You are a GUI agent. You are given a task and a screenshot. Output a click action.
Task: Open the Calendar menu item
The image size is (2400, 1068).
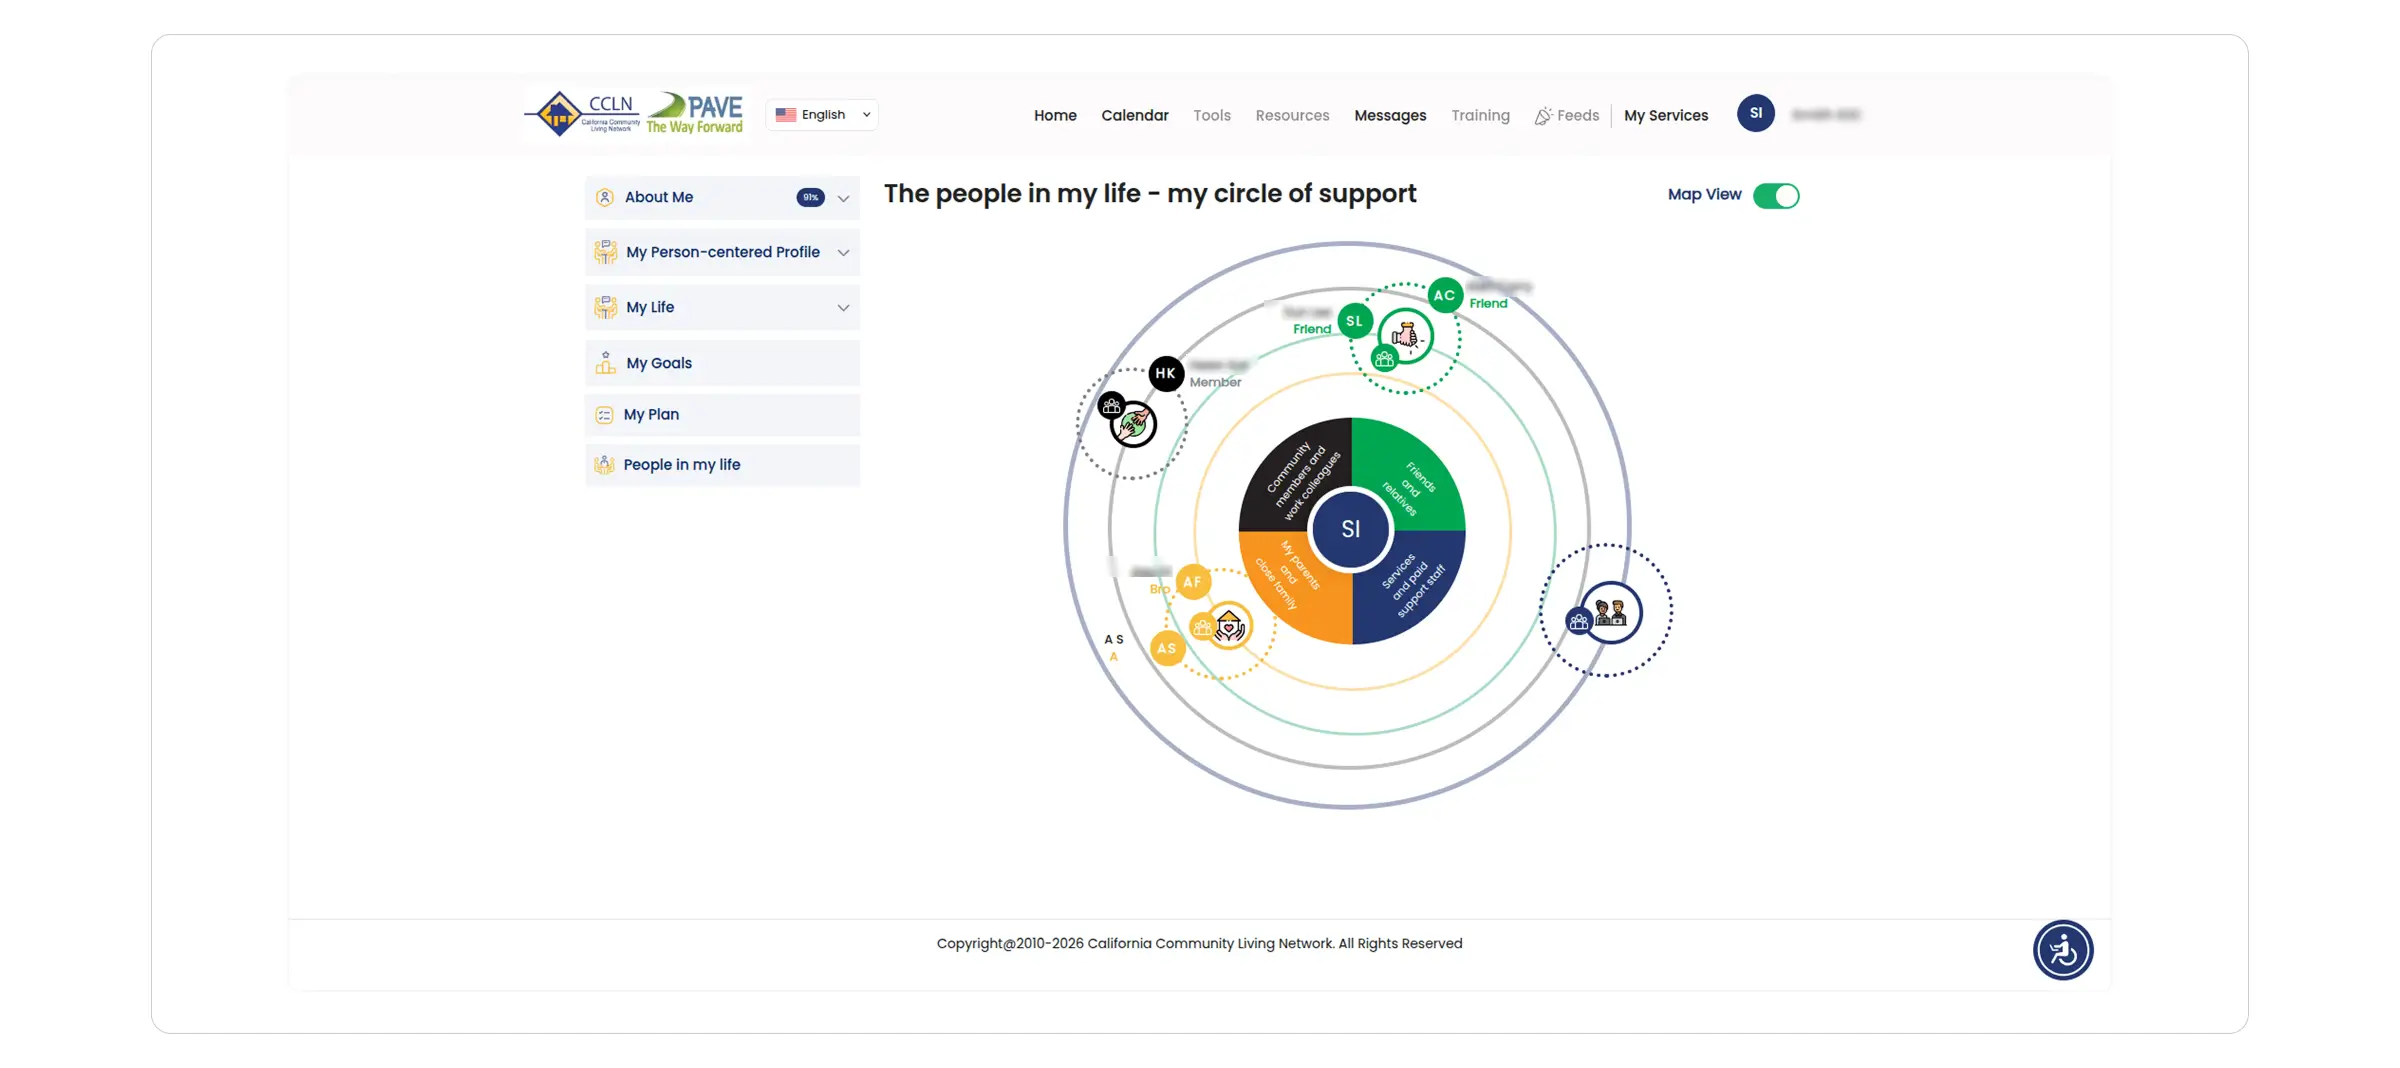point(1135,115)
